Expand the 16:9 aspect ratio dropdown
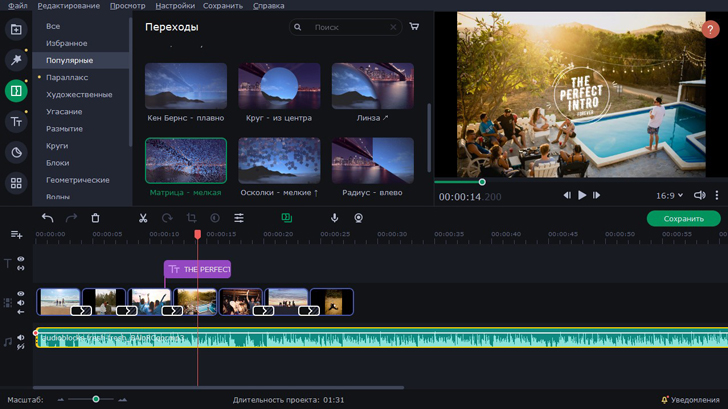Viewport: 728px width, 409px height. [669, 196]
